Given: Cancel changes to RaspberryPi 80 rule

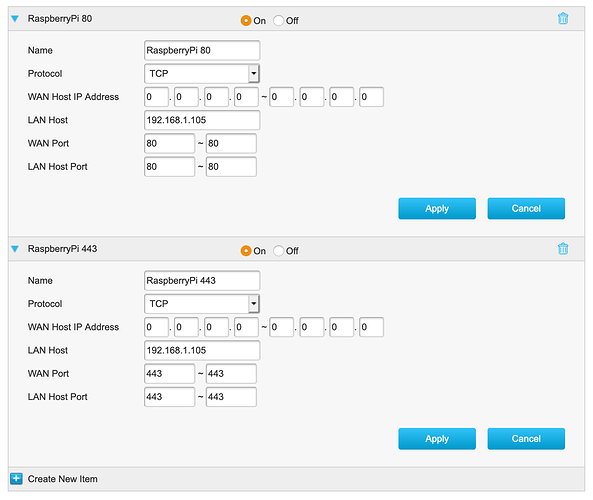Looking at the screenshot, I should click(x=526, y=208).
